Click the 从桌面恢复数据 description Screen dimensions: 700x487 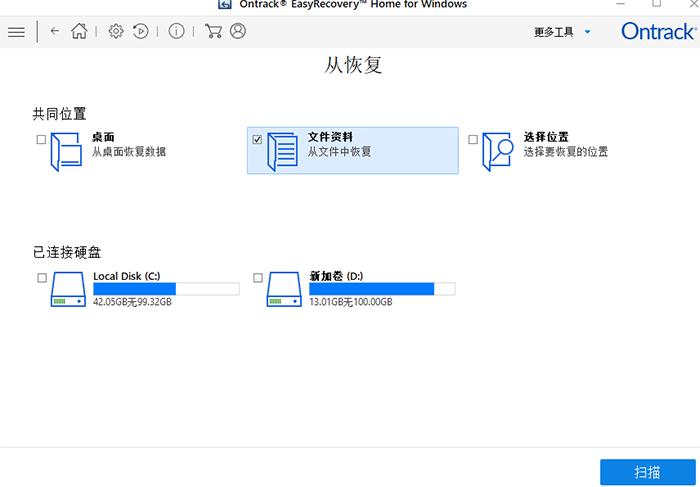point(129,152)
